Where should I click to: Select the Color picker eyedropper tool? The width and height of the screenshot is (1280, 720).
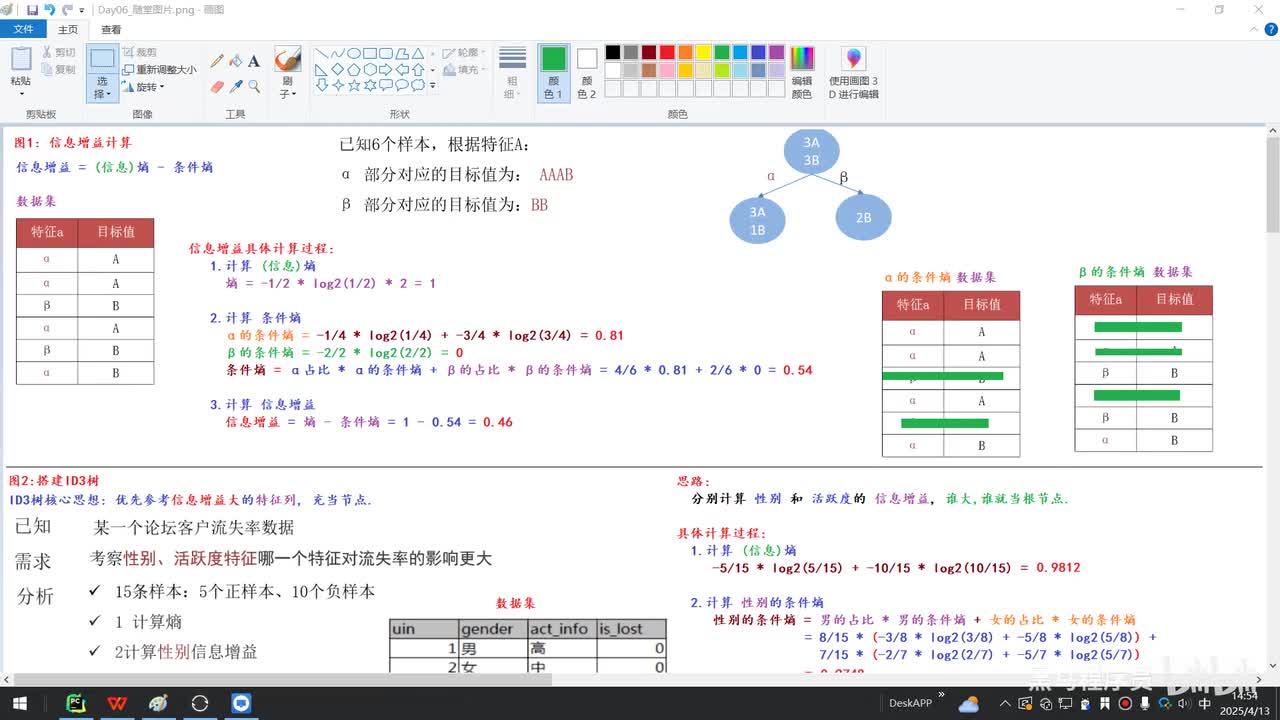click(x=236, y=87)
